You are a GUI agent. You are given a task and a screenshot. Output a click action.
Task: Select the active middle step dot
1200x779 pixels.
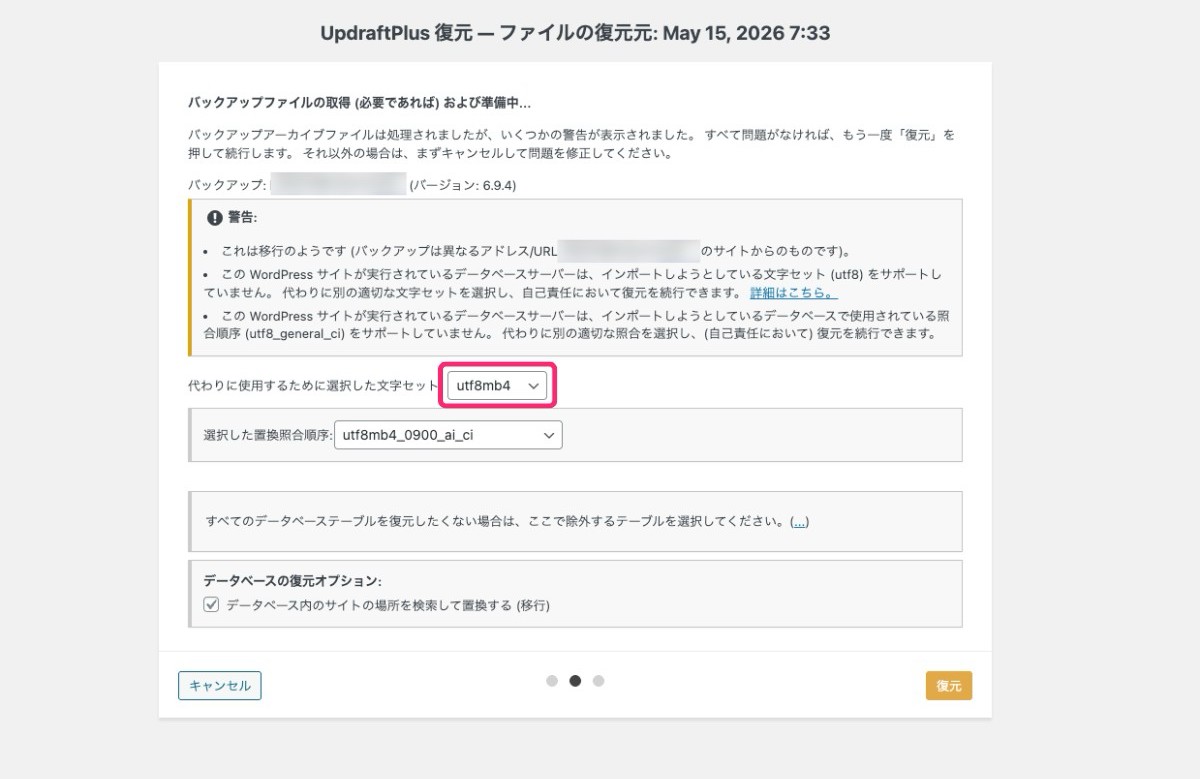point(575,681)
